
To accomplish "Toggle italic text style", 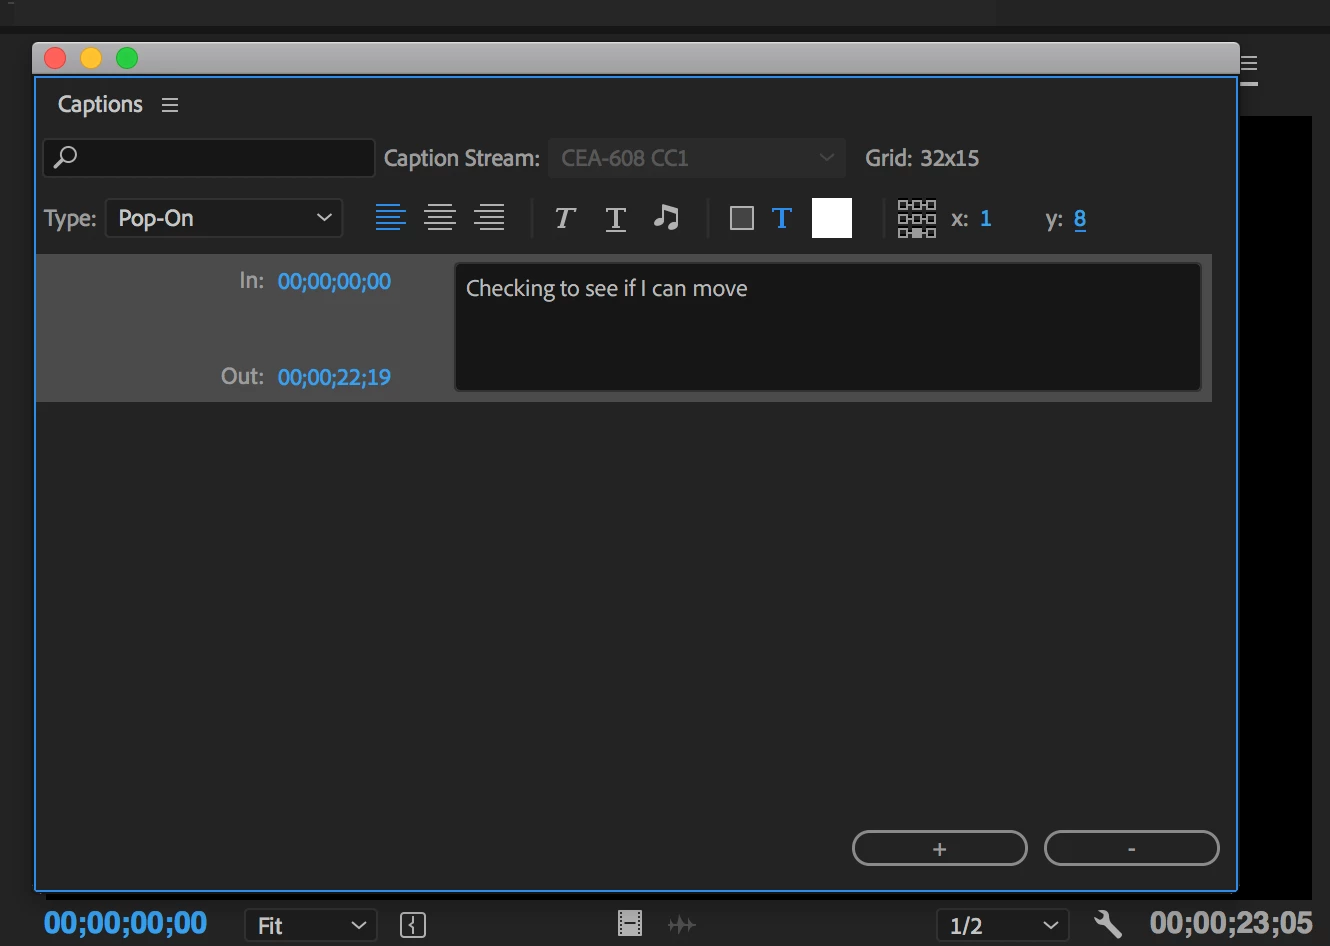I will (565, 218).
